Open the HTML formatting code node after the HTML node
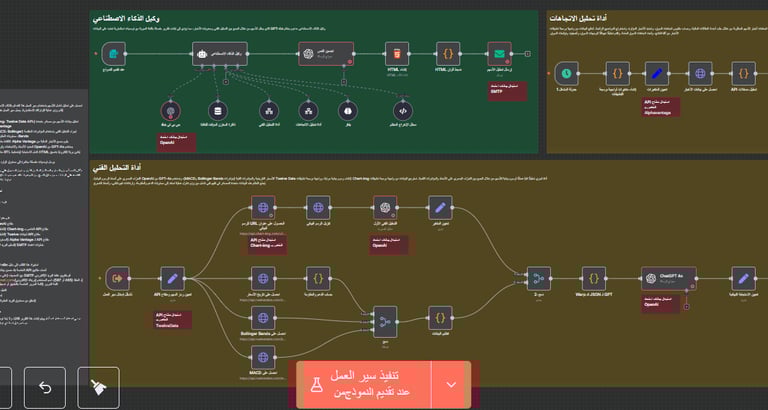The width and height of the screenshot is (768, 410). tap(448, 54)
